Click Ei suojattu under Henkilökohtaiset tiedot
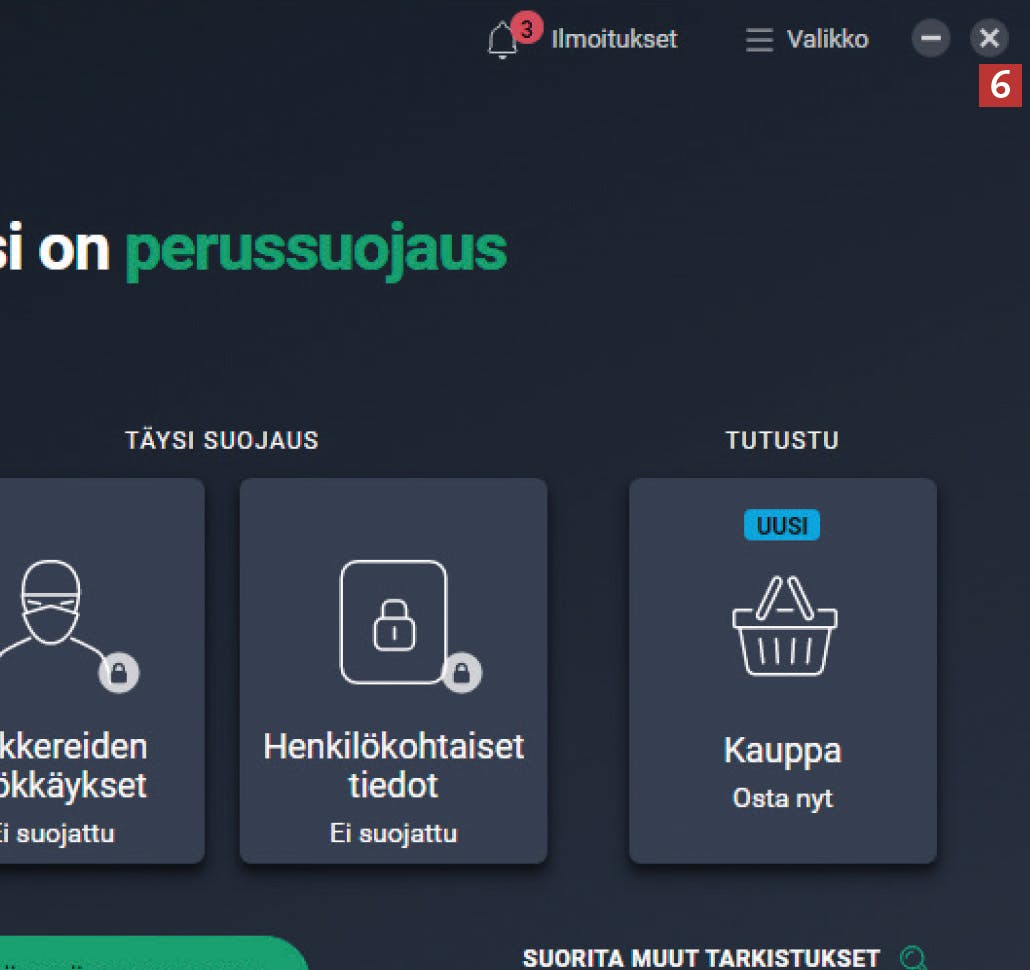The width and height of the screenshot is (1030, 970). [393, 833]
